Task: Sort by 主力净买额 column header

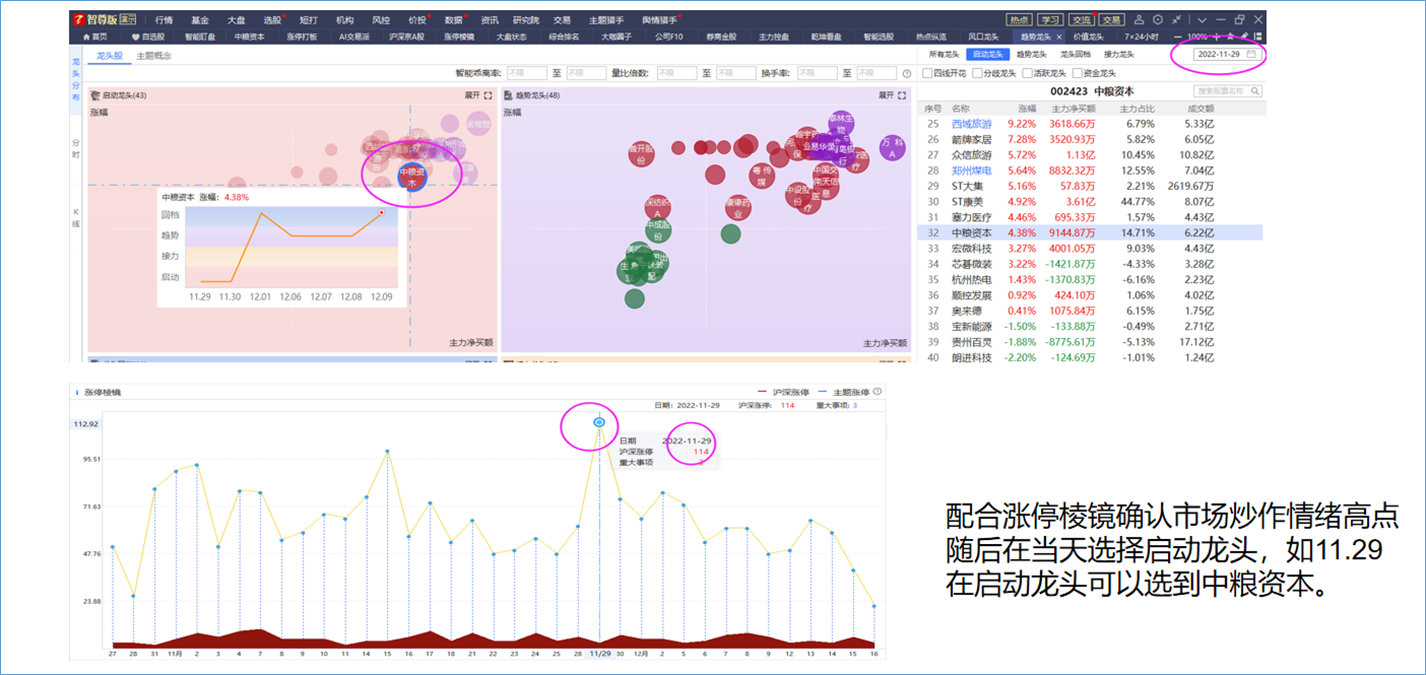Action: [1074, 108]
